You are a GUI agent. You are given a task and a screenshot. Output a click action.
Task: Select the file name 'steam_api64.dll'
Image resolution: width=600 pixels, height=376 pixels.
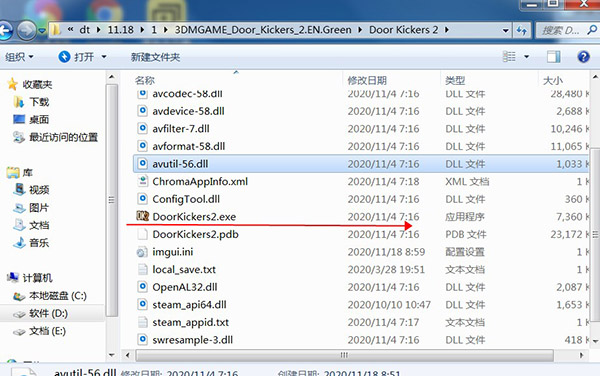[x=189, y=304]
